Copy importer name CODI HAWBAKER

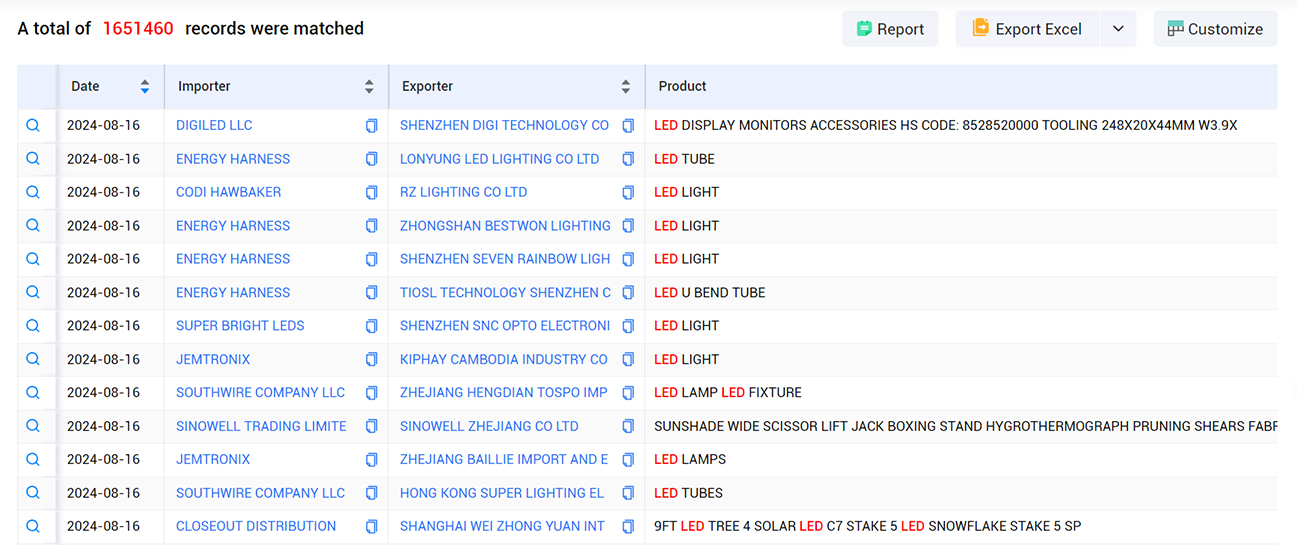(x=372, y=192)
